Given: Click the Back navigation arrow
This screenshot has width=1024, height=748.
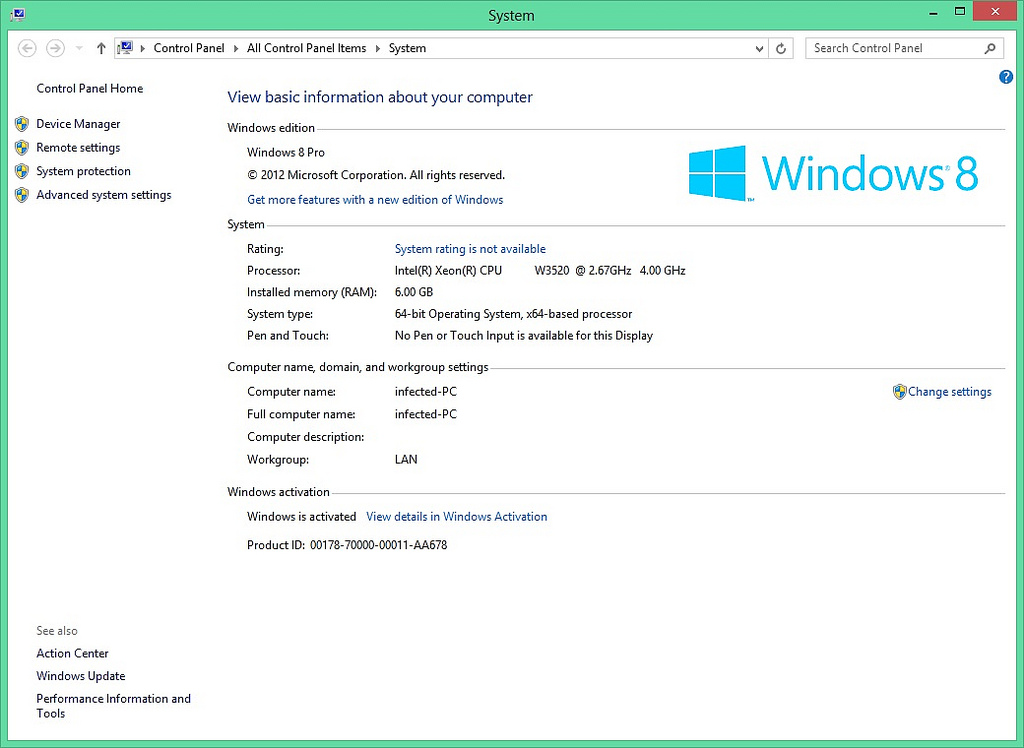Looking at the screenshot, I should pyautogui.click(x=27, y=48).
